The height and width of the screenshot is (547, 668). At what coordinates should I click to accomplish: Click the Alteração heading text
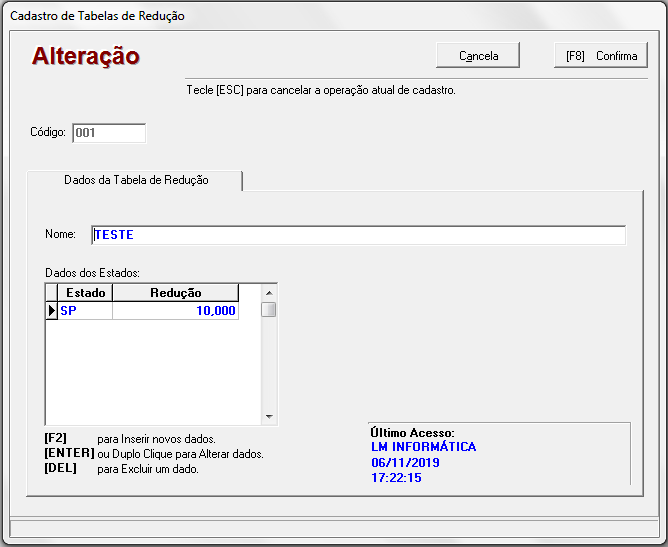pyautogui.click(x=86, y=56)
